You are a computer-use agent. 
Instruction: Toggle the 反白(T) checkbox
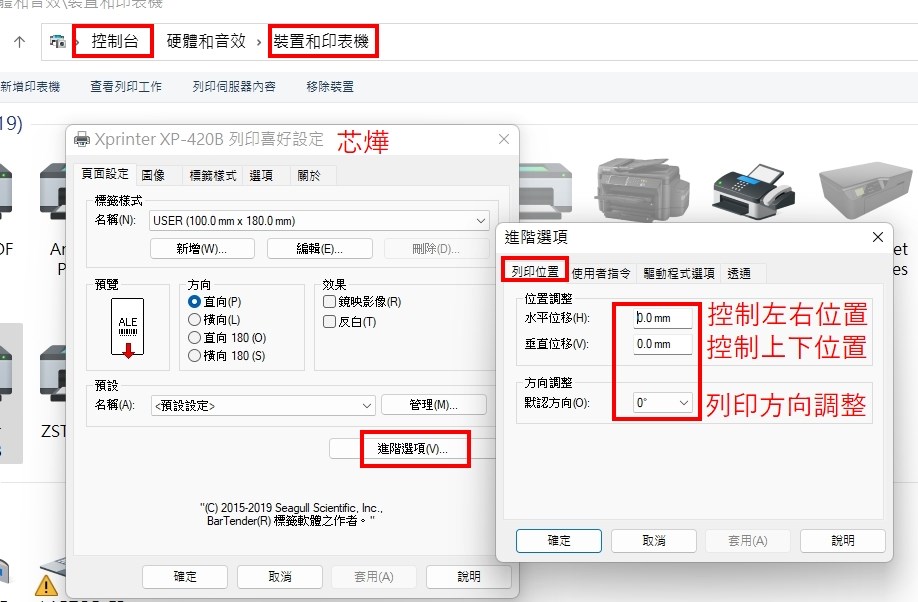tap(329, 322)
